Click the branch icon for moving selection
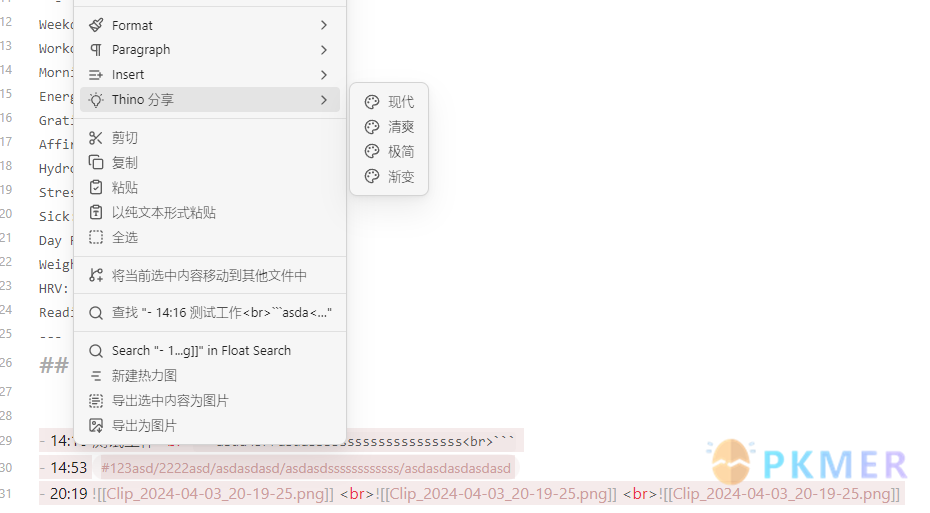The width and height of the screenshot is (930, 513). [x=95, y=275]
